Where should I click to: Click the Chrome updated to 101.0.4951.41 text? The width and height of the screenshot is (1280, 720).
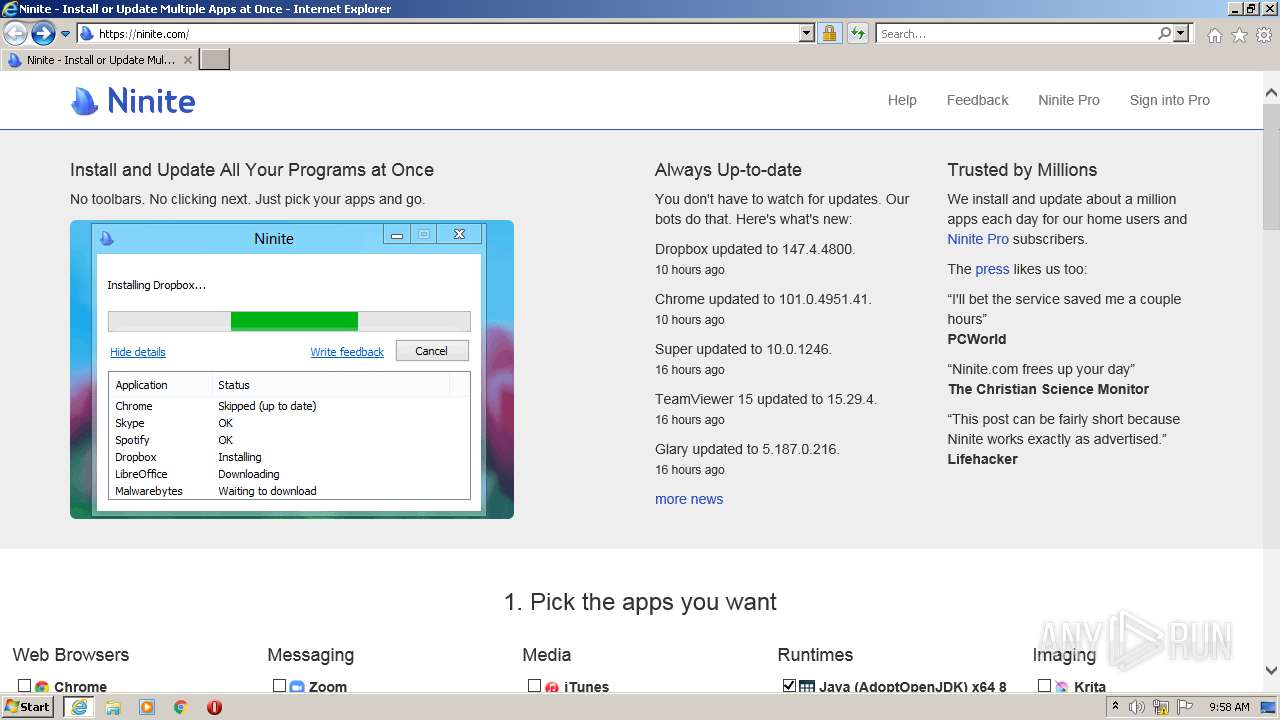point(764,299)
